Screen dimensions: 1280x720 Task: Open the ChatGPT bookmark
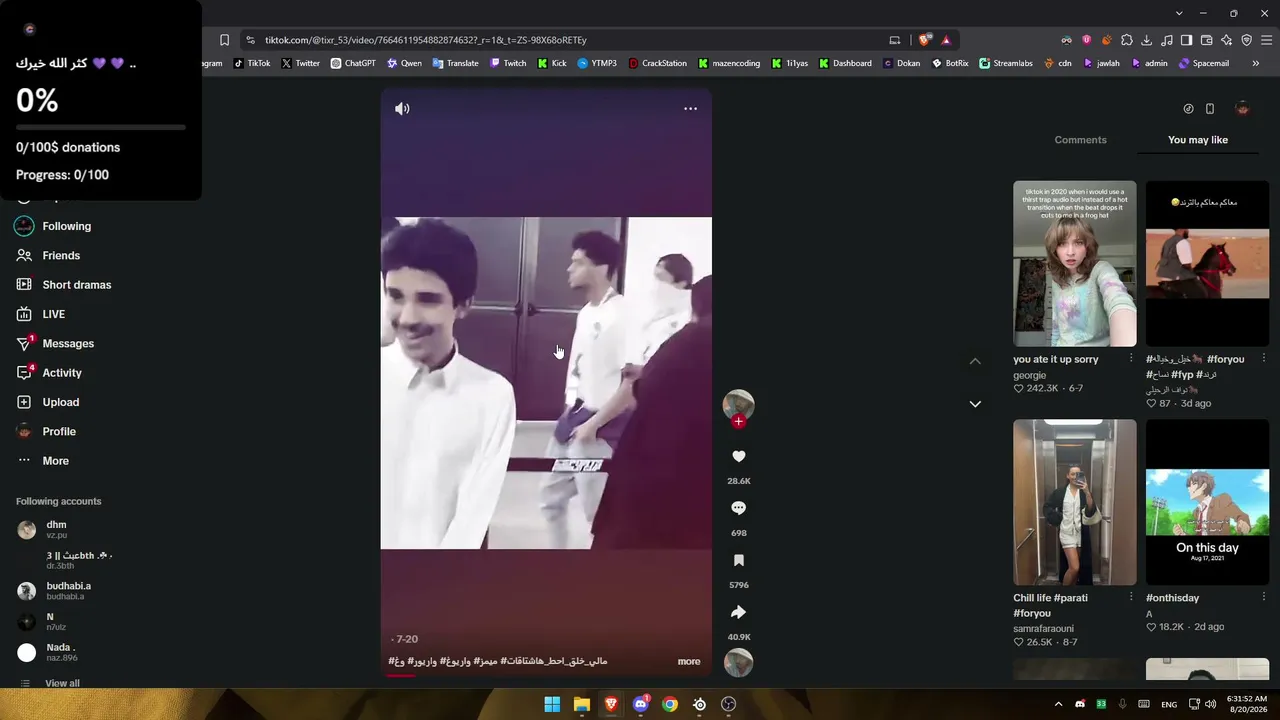tap(353, 63)
